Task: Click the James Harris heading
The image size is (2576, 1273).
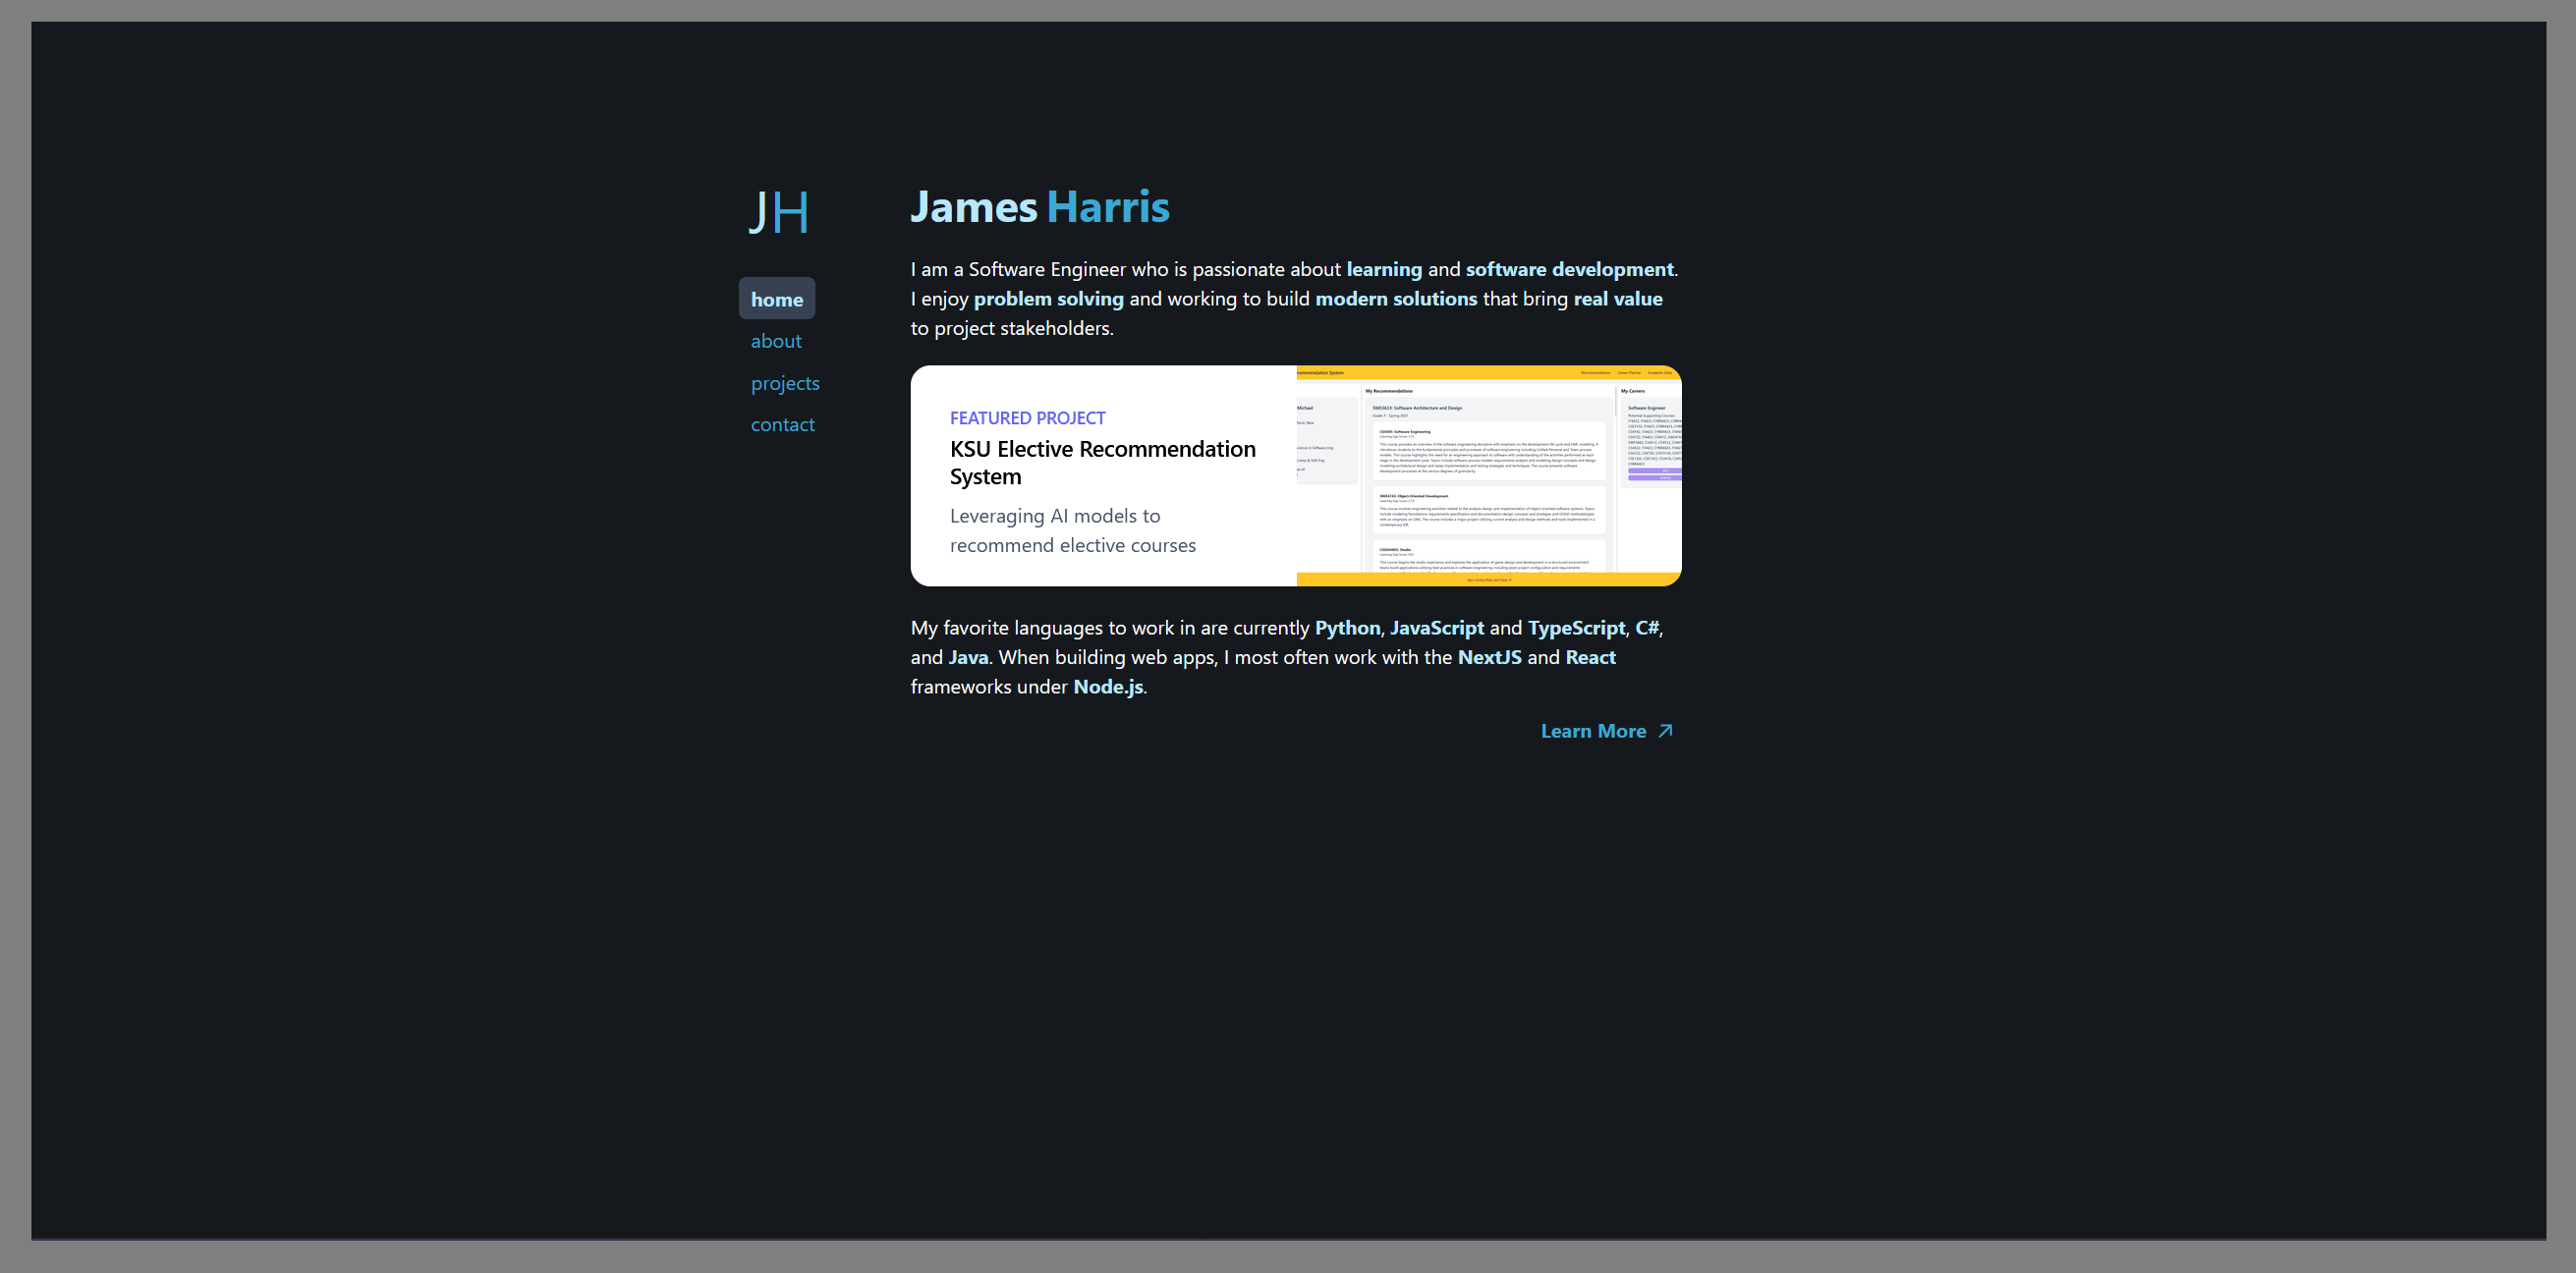Action: (x=1040, y=207)
